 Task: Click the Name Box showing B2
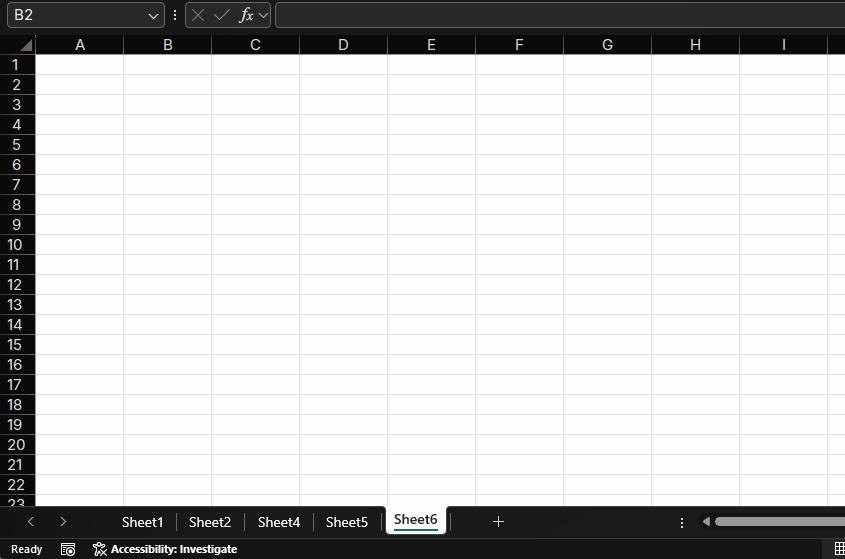pos(86,15)
